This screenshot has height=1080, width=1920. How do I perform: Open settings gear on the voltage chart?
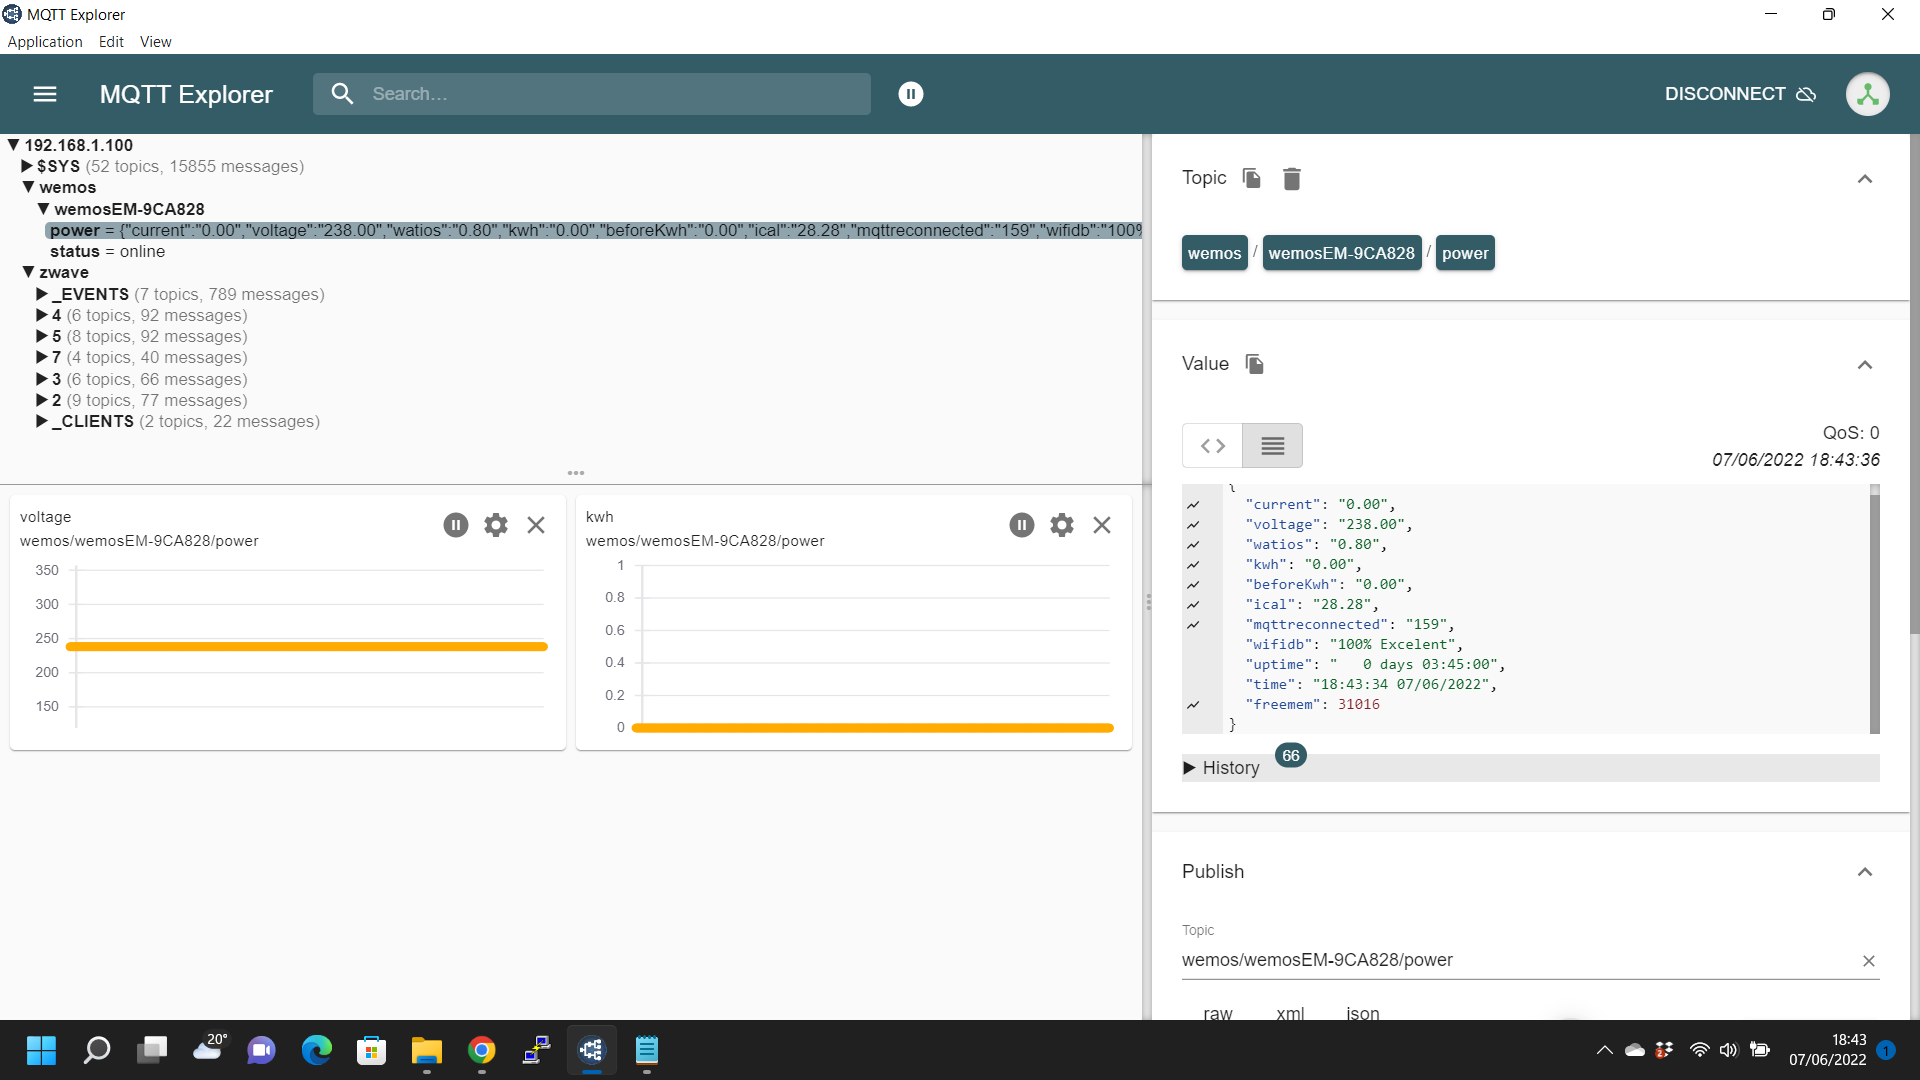click(495, 524)
